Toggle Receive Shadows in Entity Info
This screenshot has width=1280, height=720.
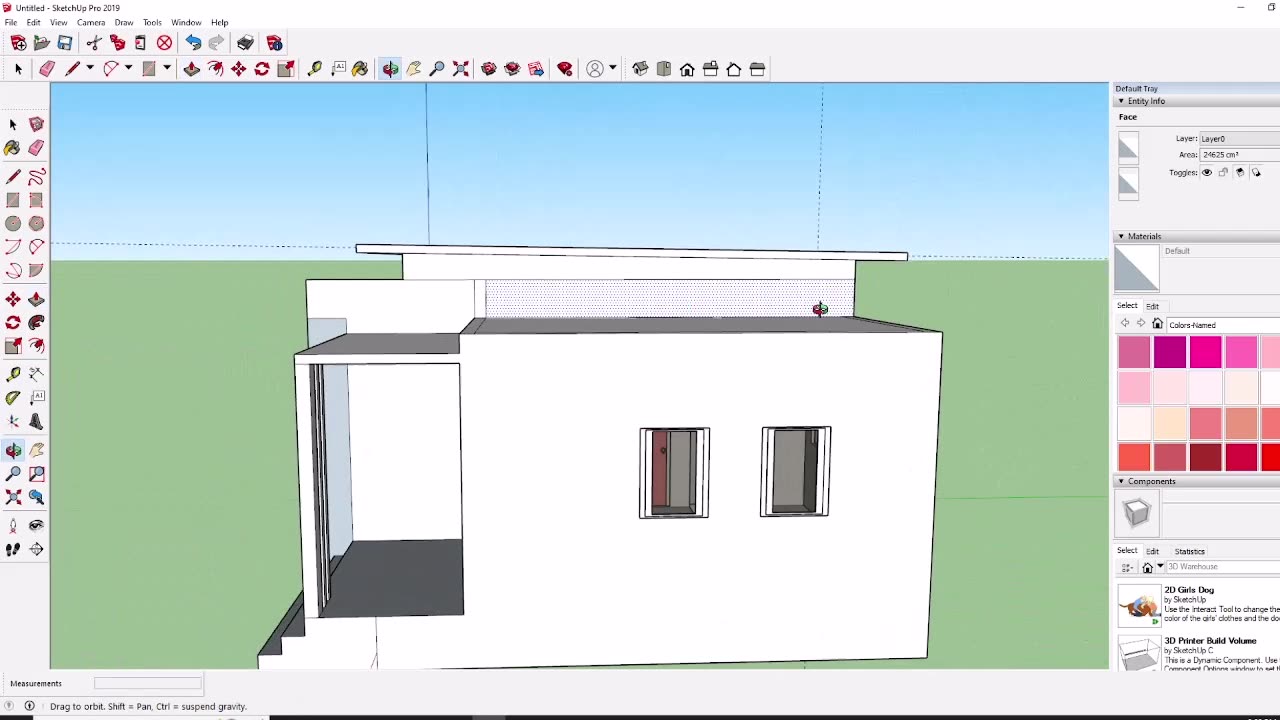tap(1240, 173)
